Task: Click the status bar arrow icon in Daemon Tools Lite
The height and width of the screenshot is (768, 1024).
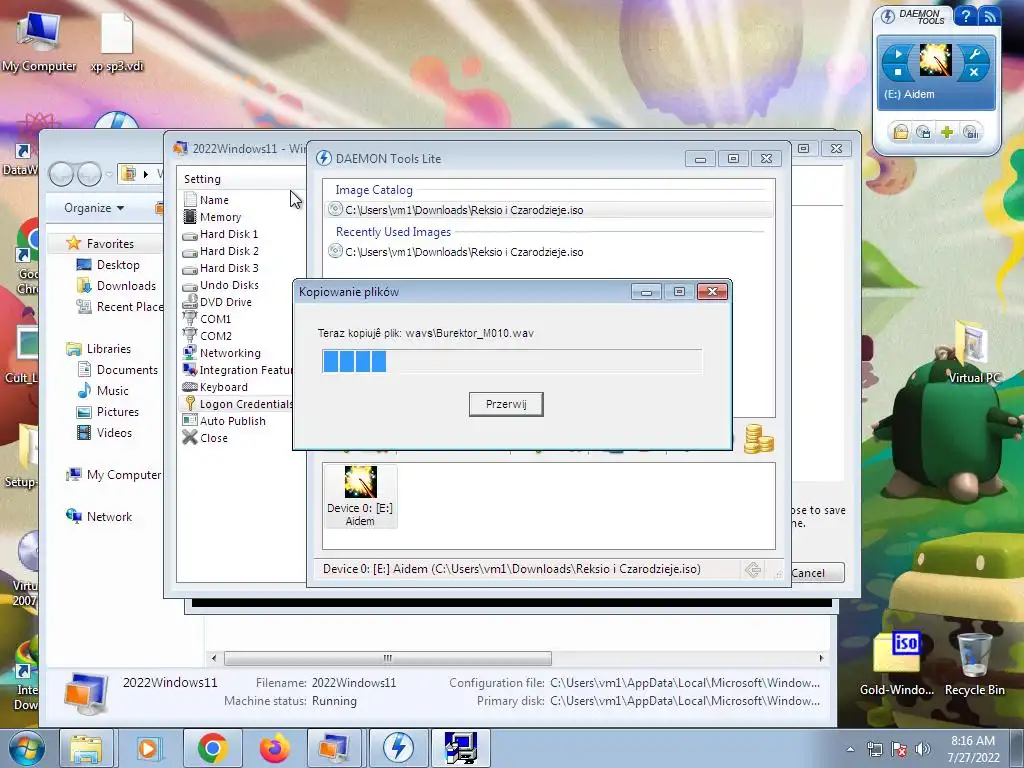Action: [752, 569]
